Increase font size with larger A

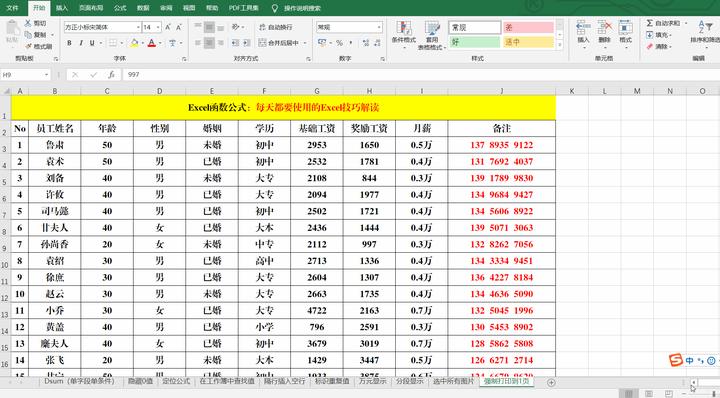(x=168, y=28)
